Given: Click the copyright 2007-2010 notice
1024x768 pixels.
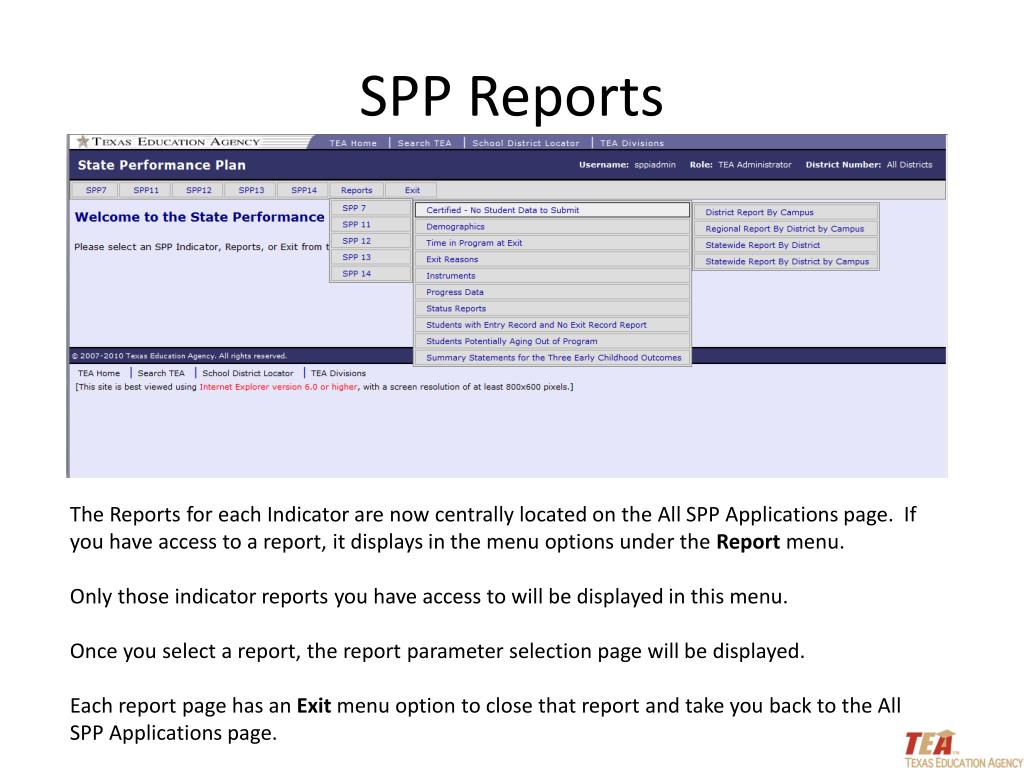Looking at the screenshot, I should pyautogui.click(x=179, y=356).
